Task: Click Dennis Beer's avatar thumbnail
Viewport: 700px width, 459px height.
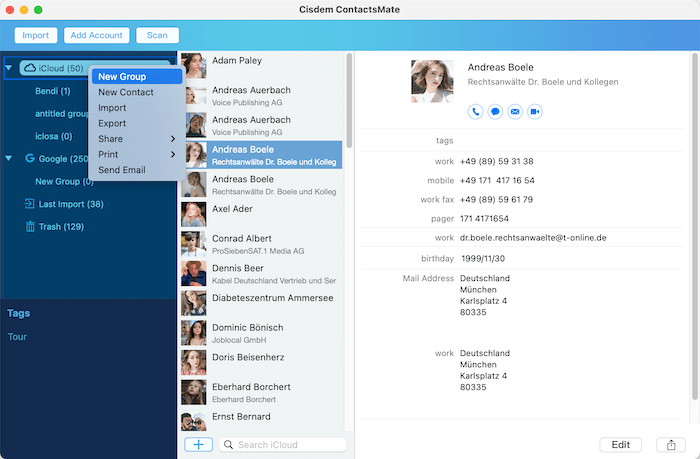Action: [x=194, y=273]
